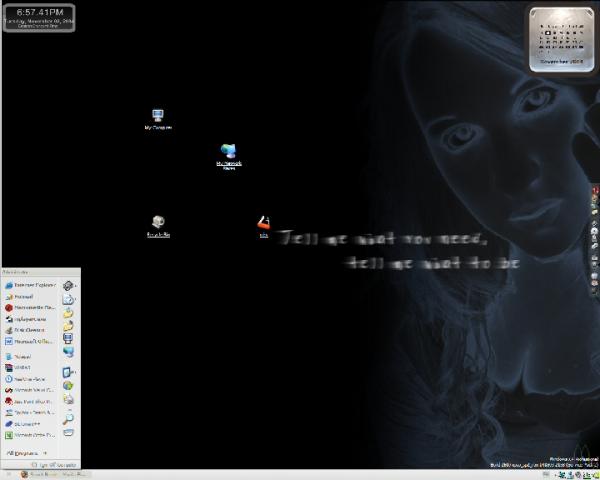Open the topmost gear icon in start menu column
The width and height of the screenshot is (600, 480).
[69, 286]
